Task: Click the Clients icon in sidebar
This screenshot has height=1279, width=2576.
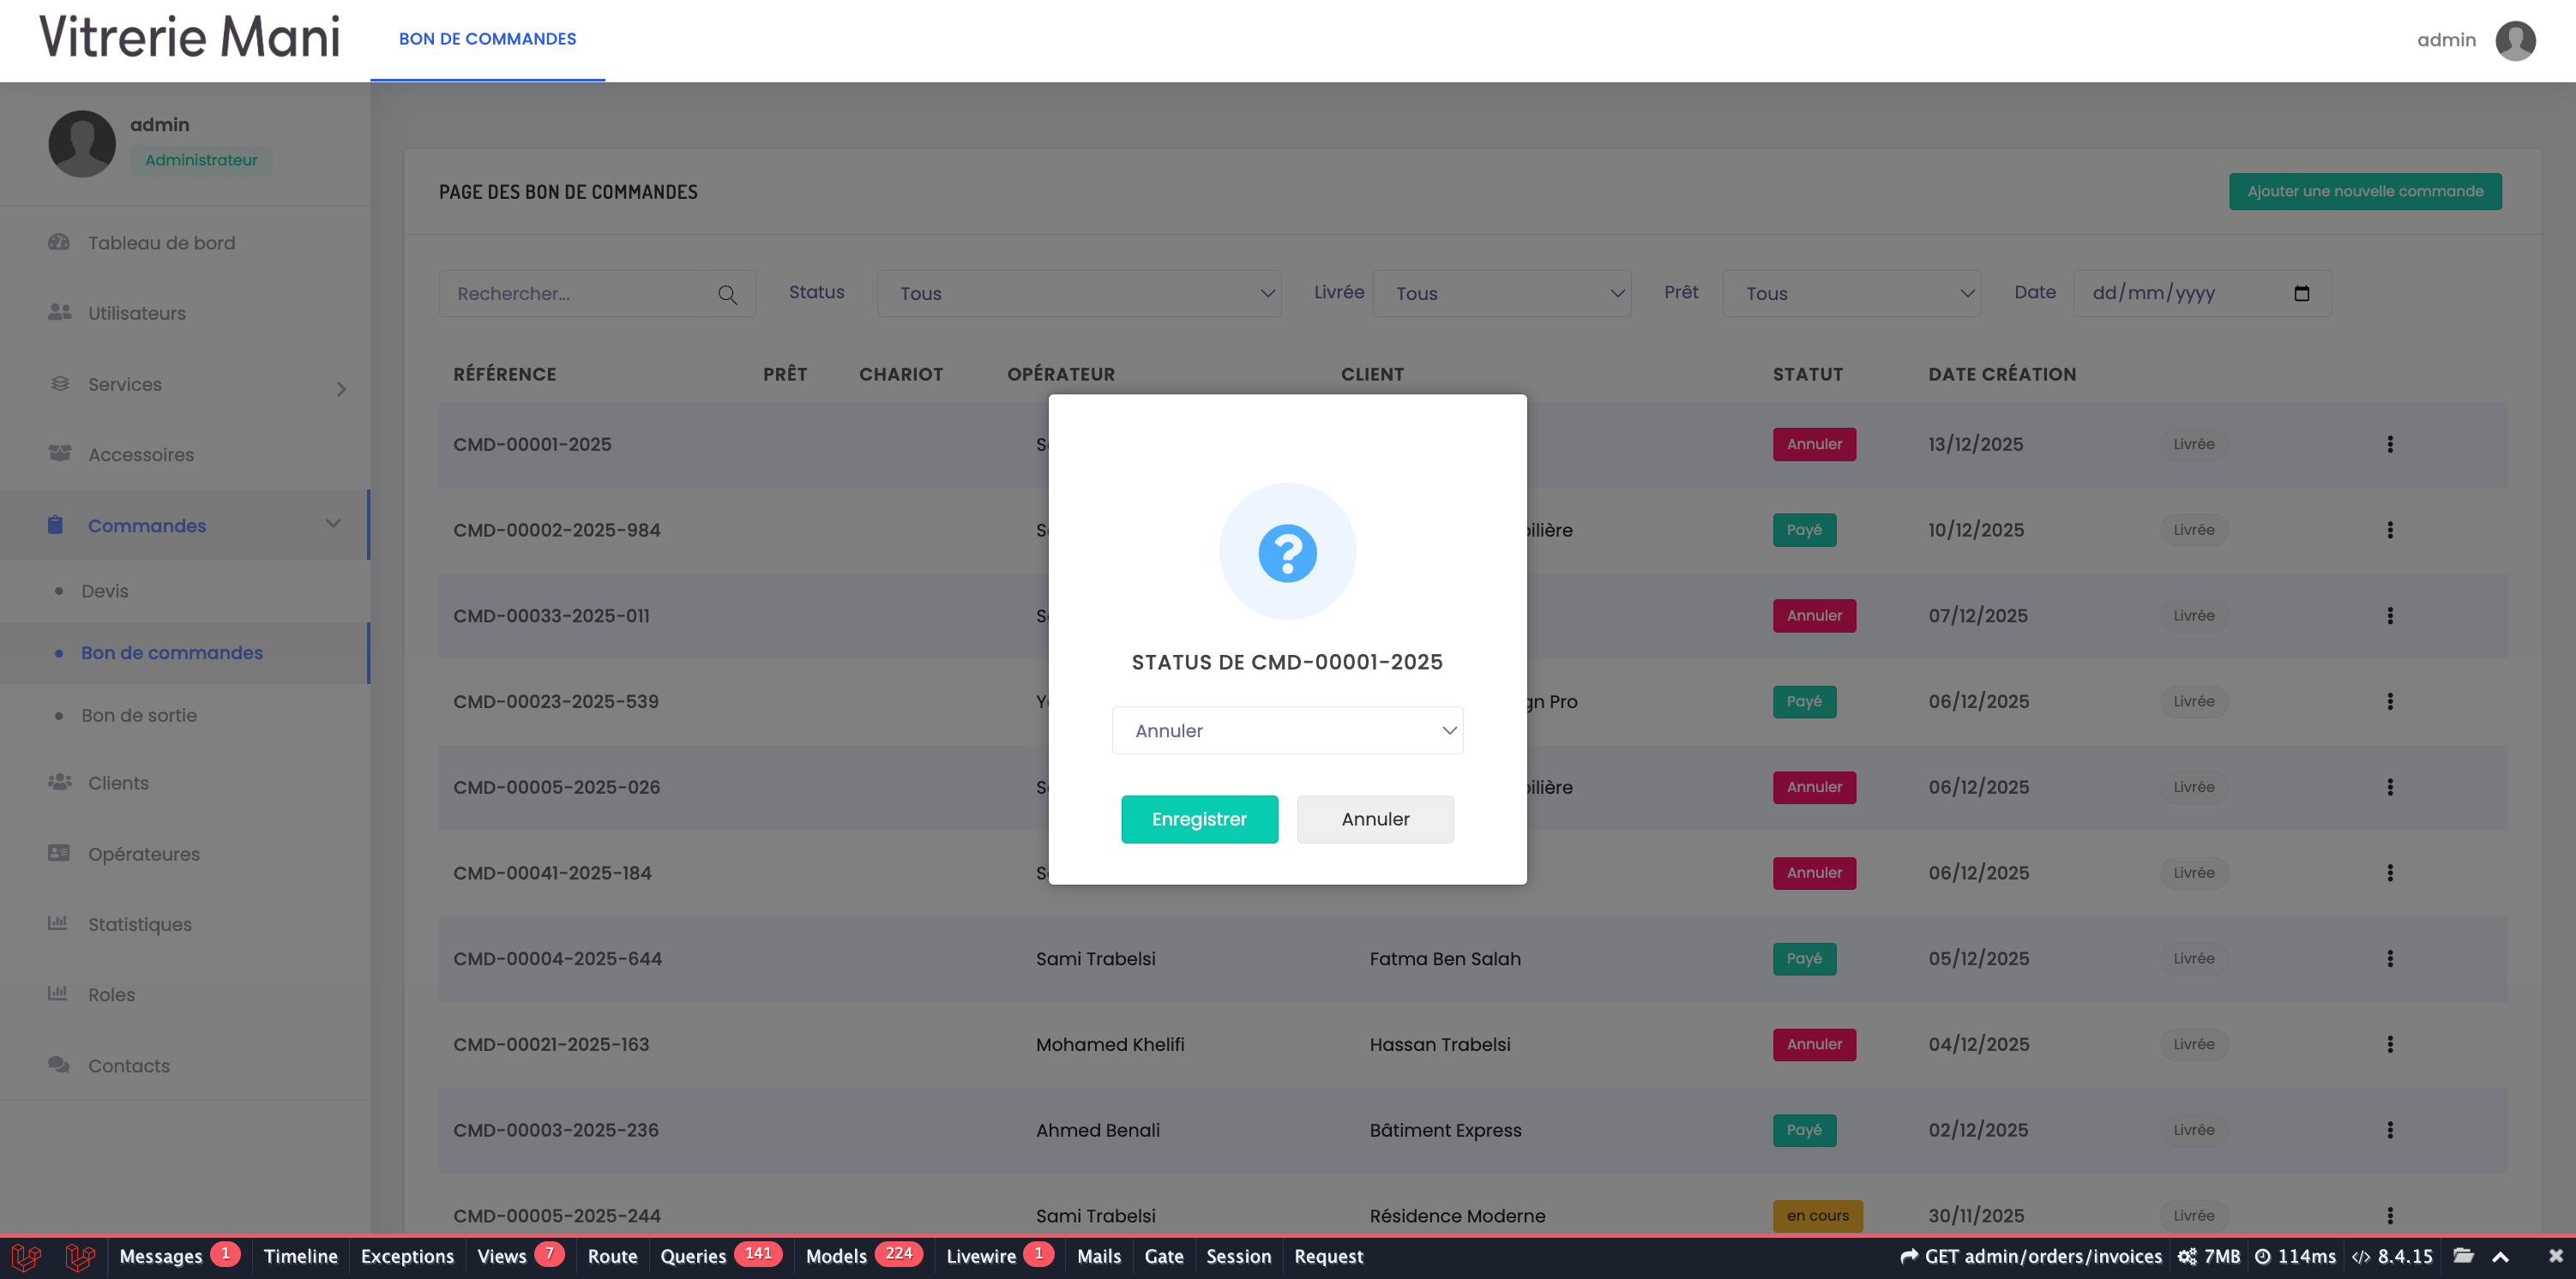Action: click(x=60, y=782)
